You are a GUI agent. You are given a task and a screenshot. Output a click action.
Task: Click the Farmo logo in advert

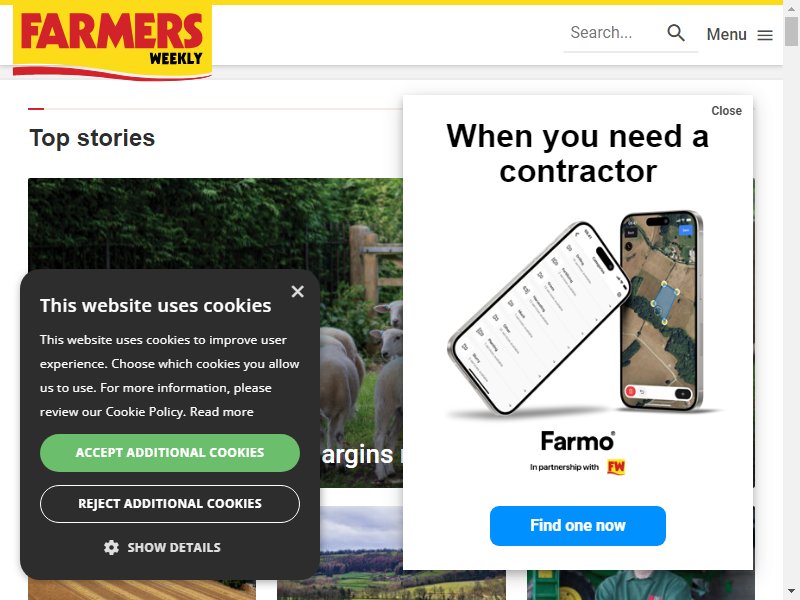578,441
